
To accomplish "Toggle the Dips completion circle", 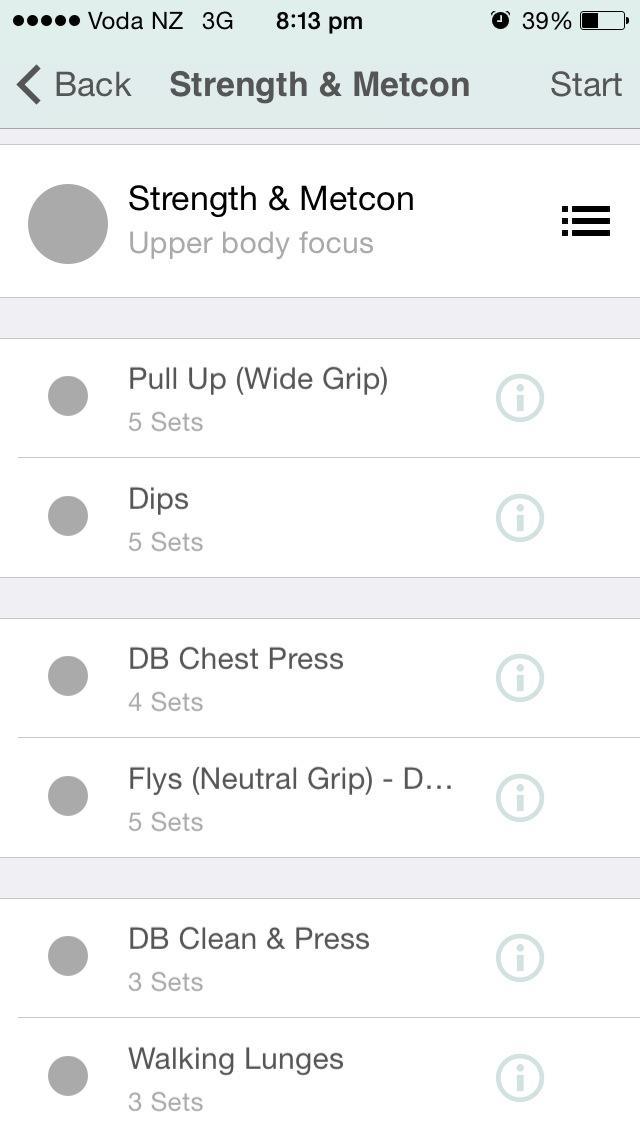I will [68, 516].
